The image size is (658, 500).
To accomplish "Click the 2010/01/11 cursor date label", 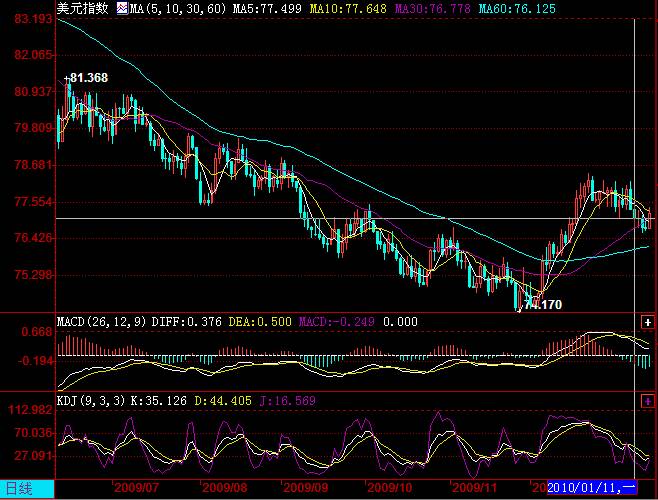I will pos(592,488).
